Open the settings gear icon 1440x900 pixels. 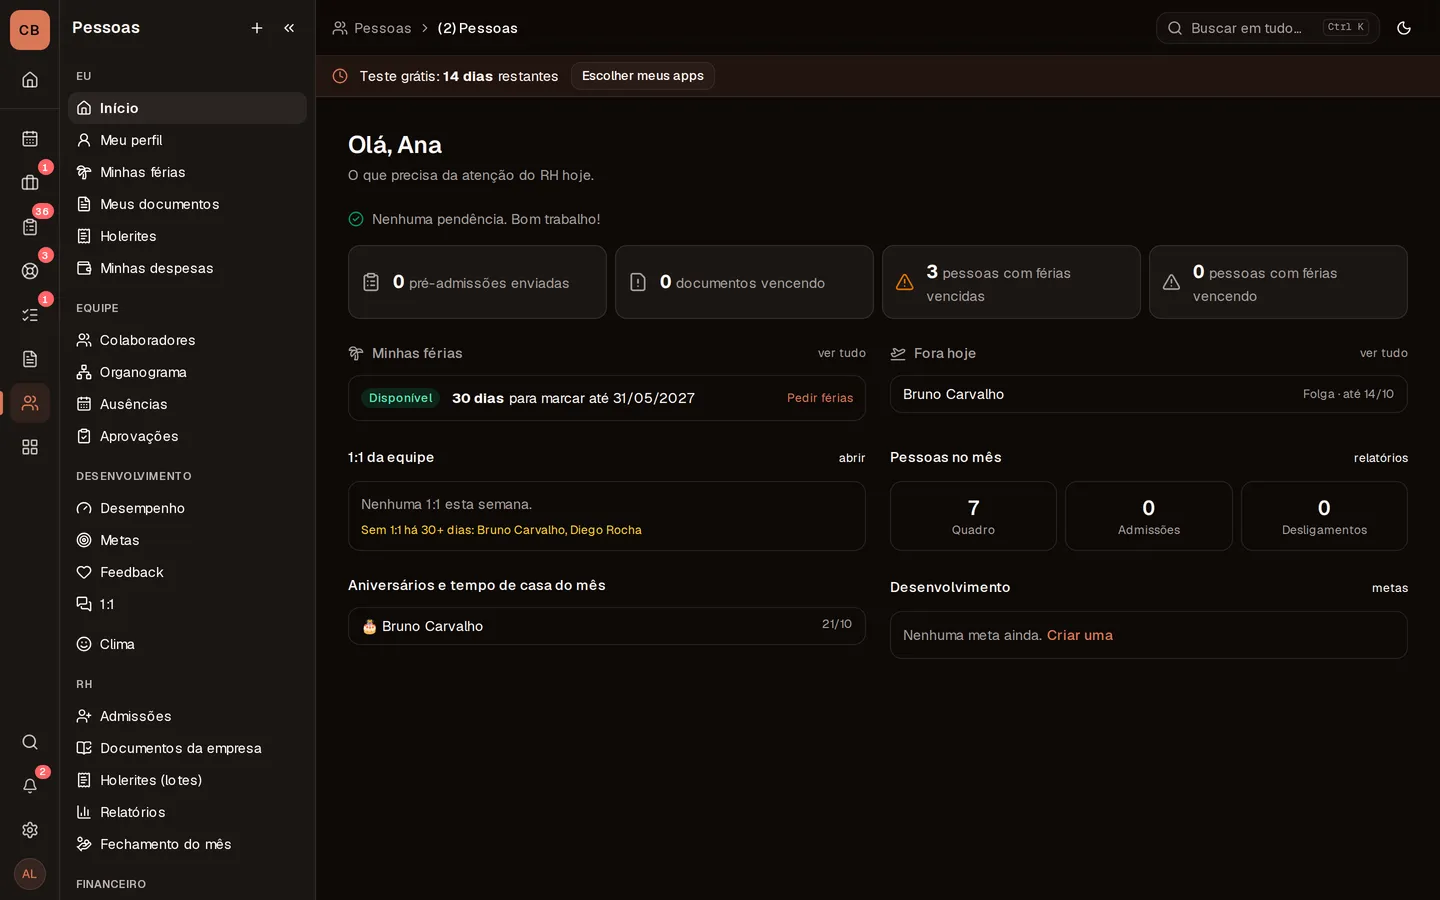pos(30,830)
